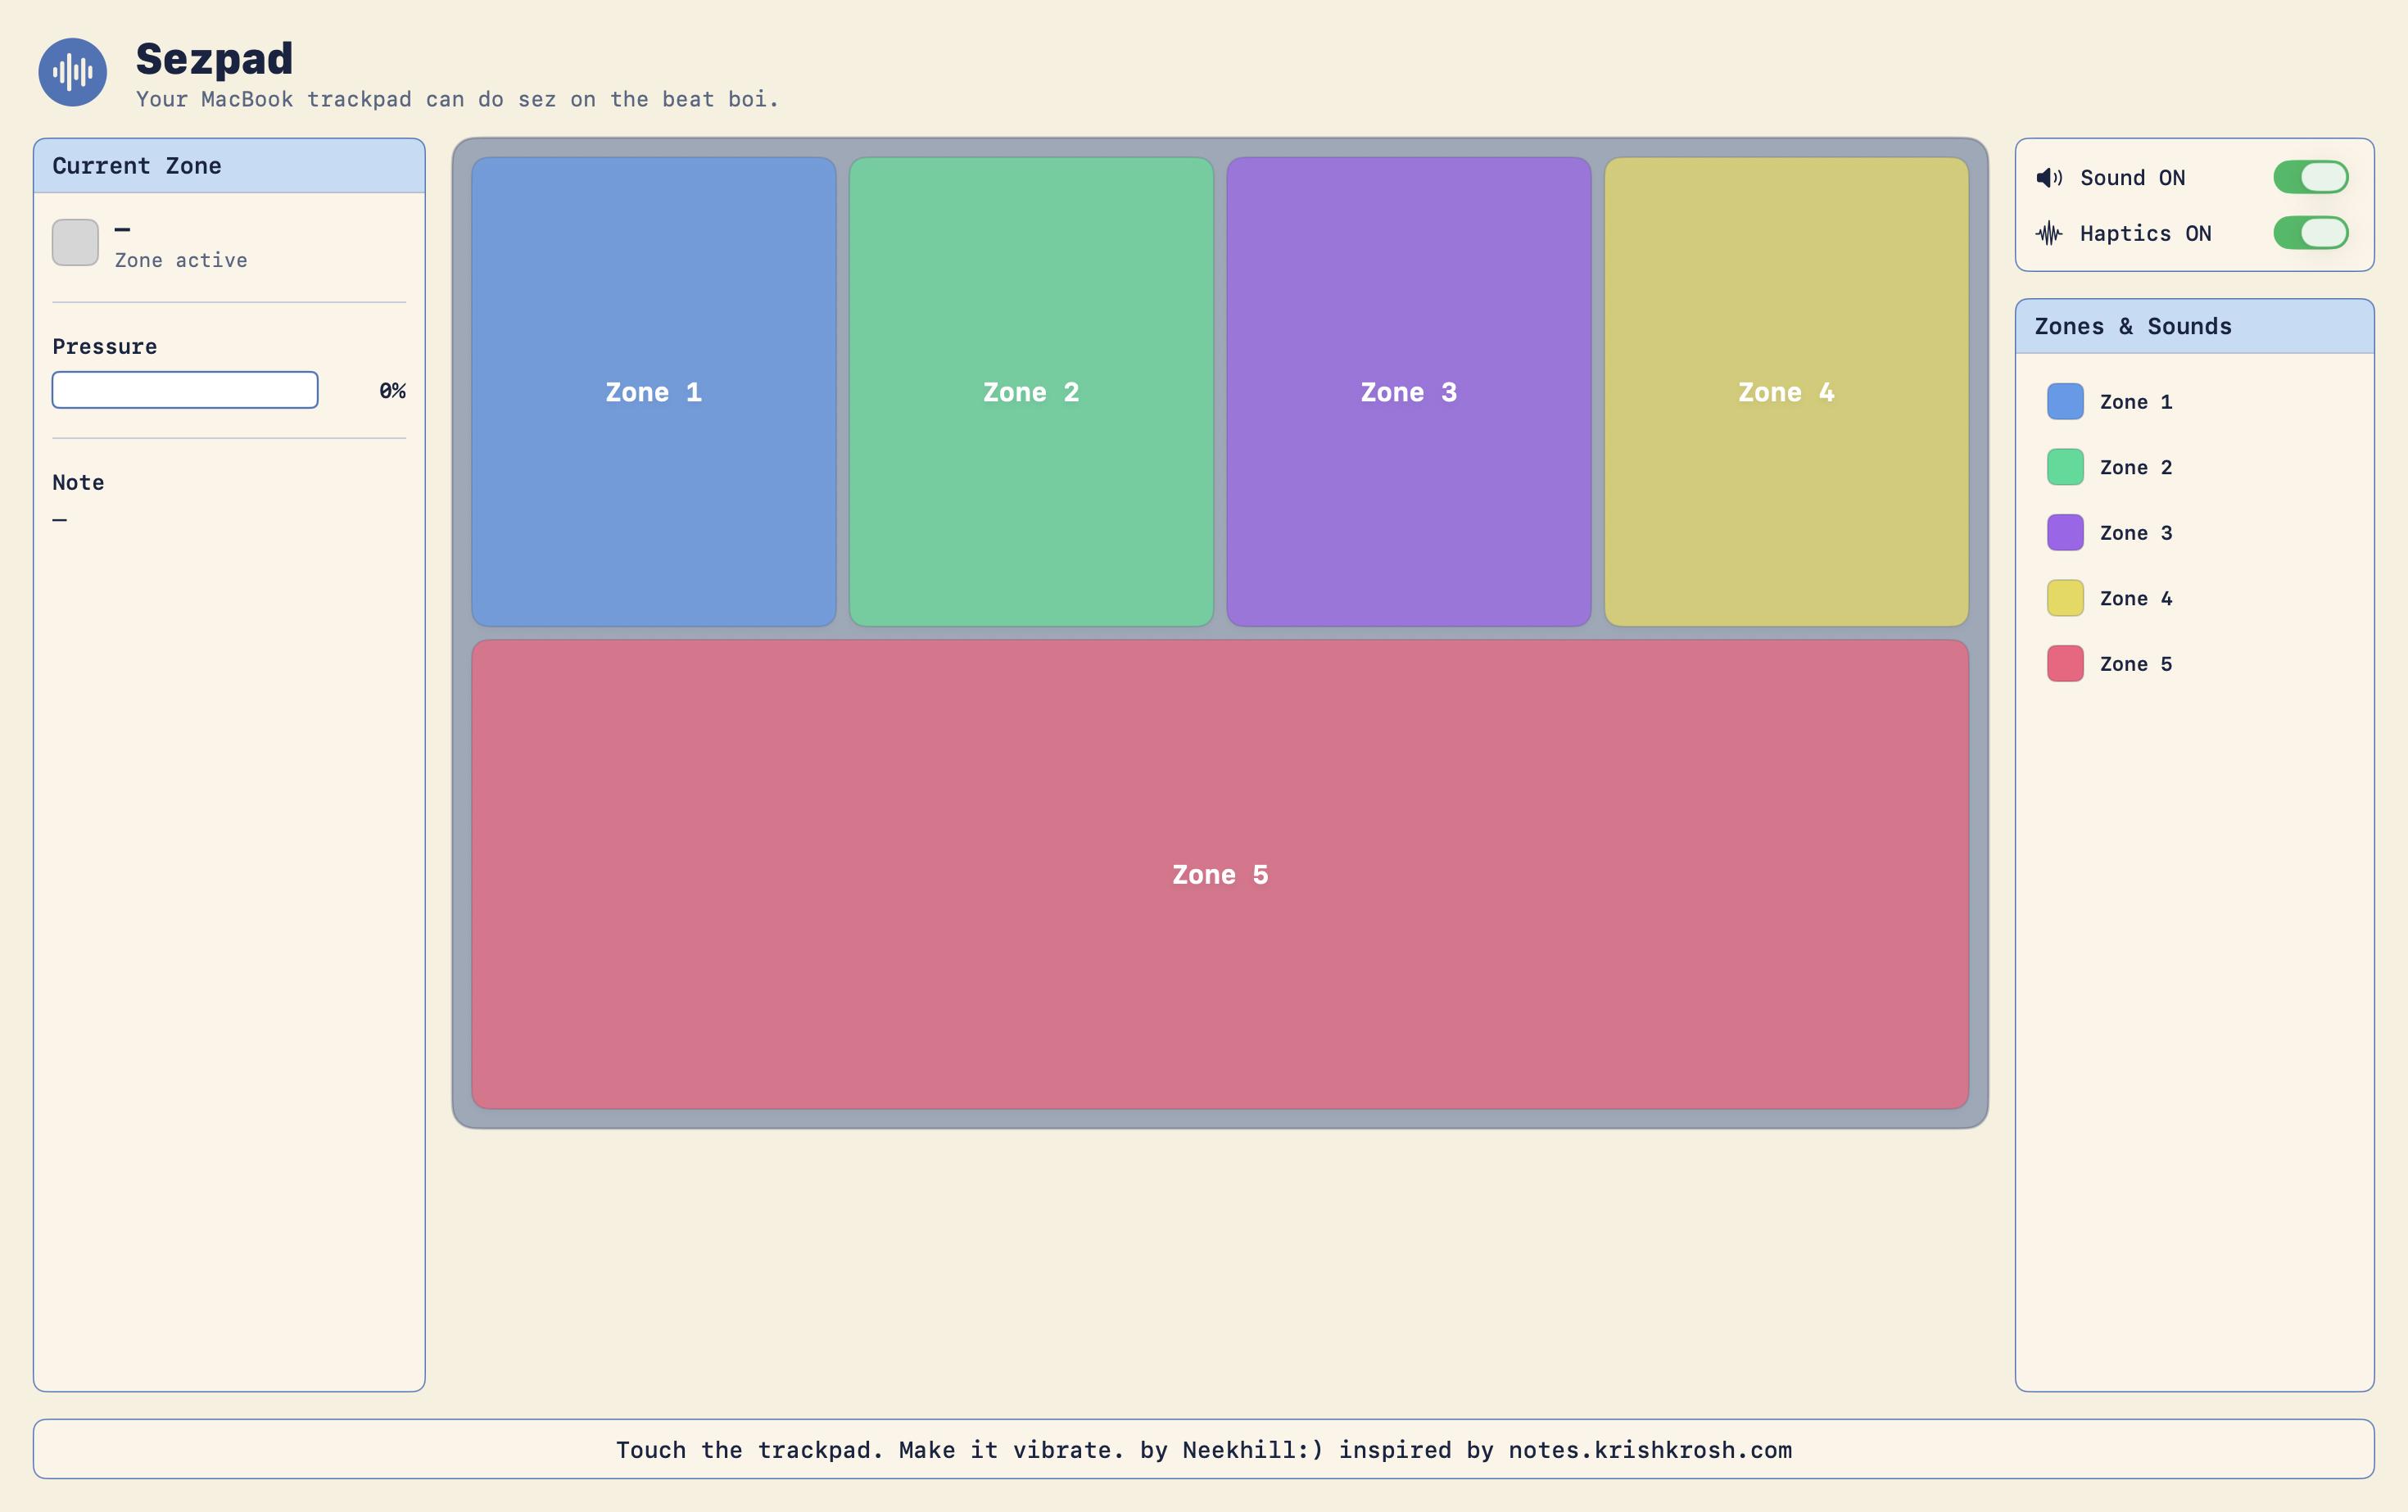
Task: Click the speaker icon beside Sound ON
Action: 2049,178
